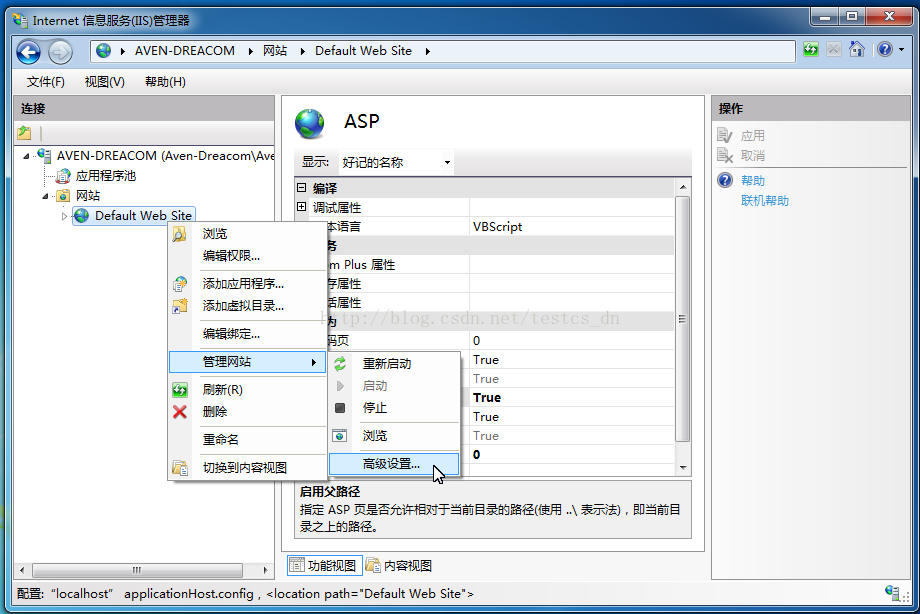Click the property grid scroll down arrow

[682, 467]
